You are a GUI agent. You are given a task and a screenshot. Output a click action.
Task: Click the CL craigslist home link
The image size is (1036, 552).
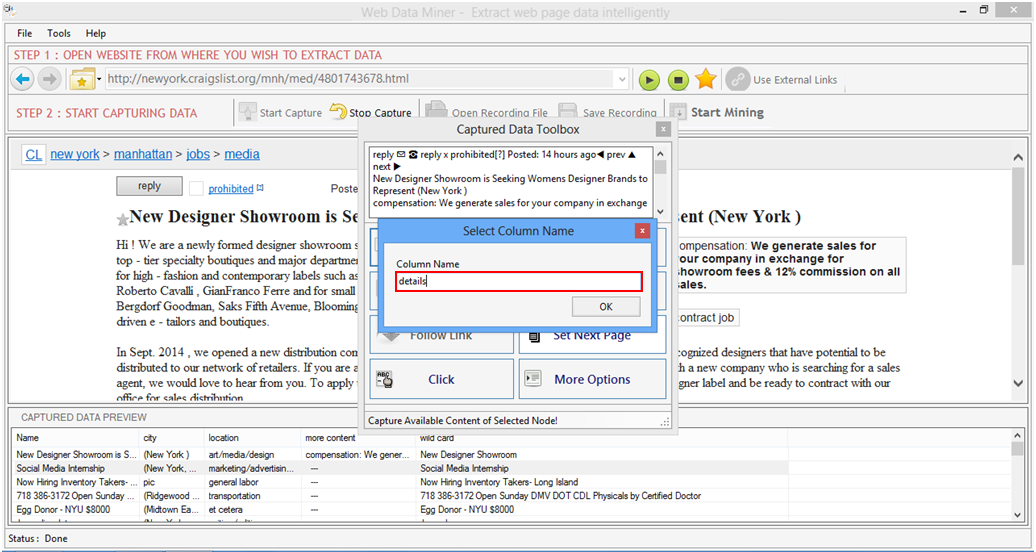point(34,155)
